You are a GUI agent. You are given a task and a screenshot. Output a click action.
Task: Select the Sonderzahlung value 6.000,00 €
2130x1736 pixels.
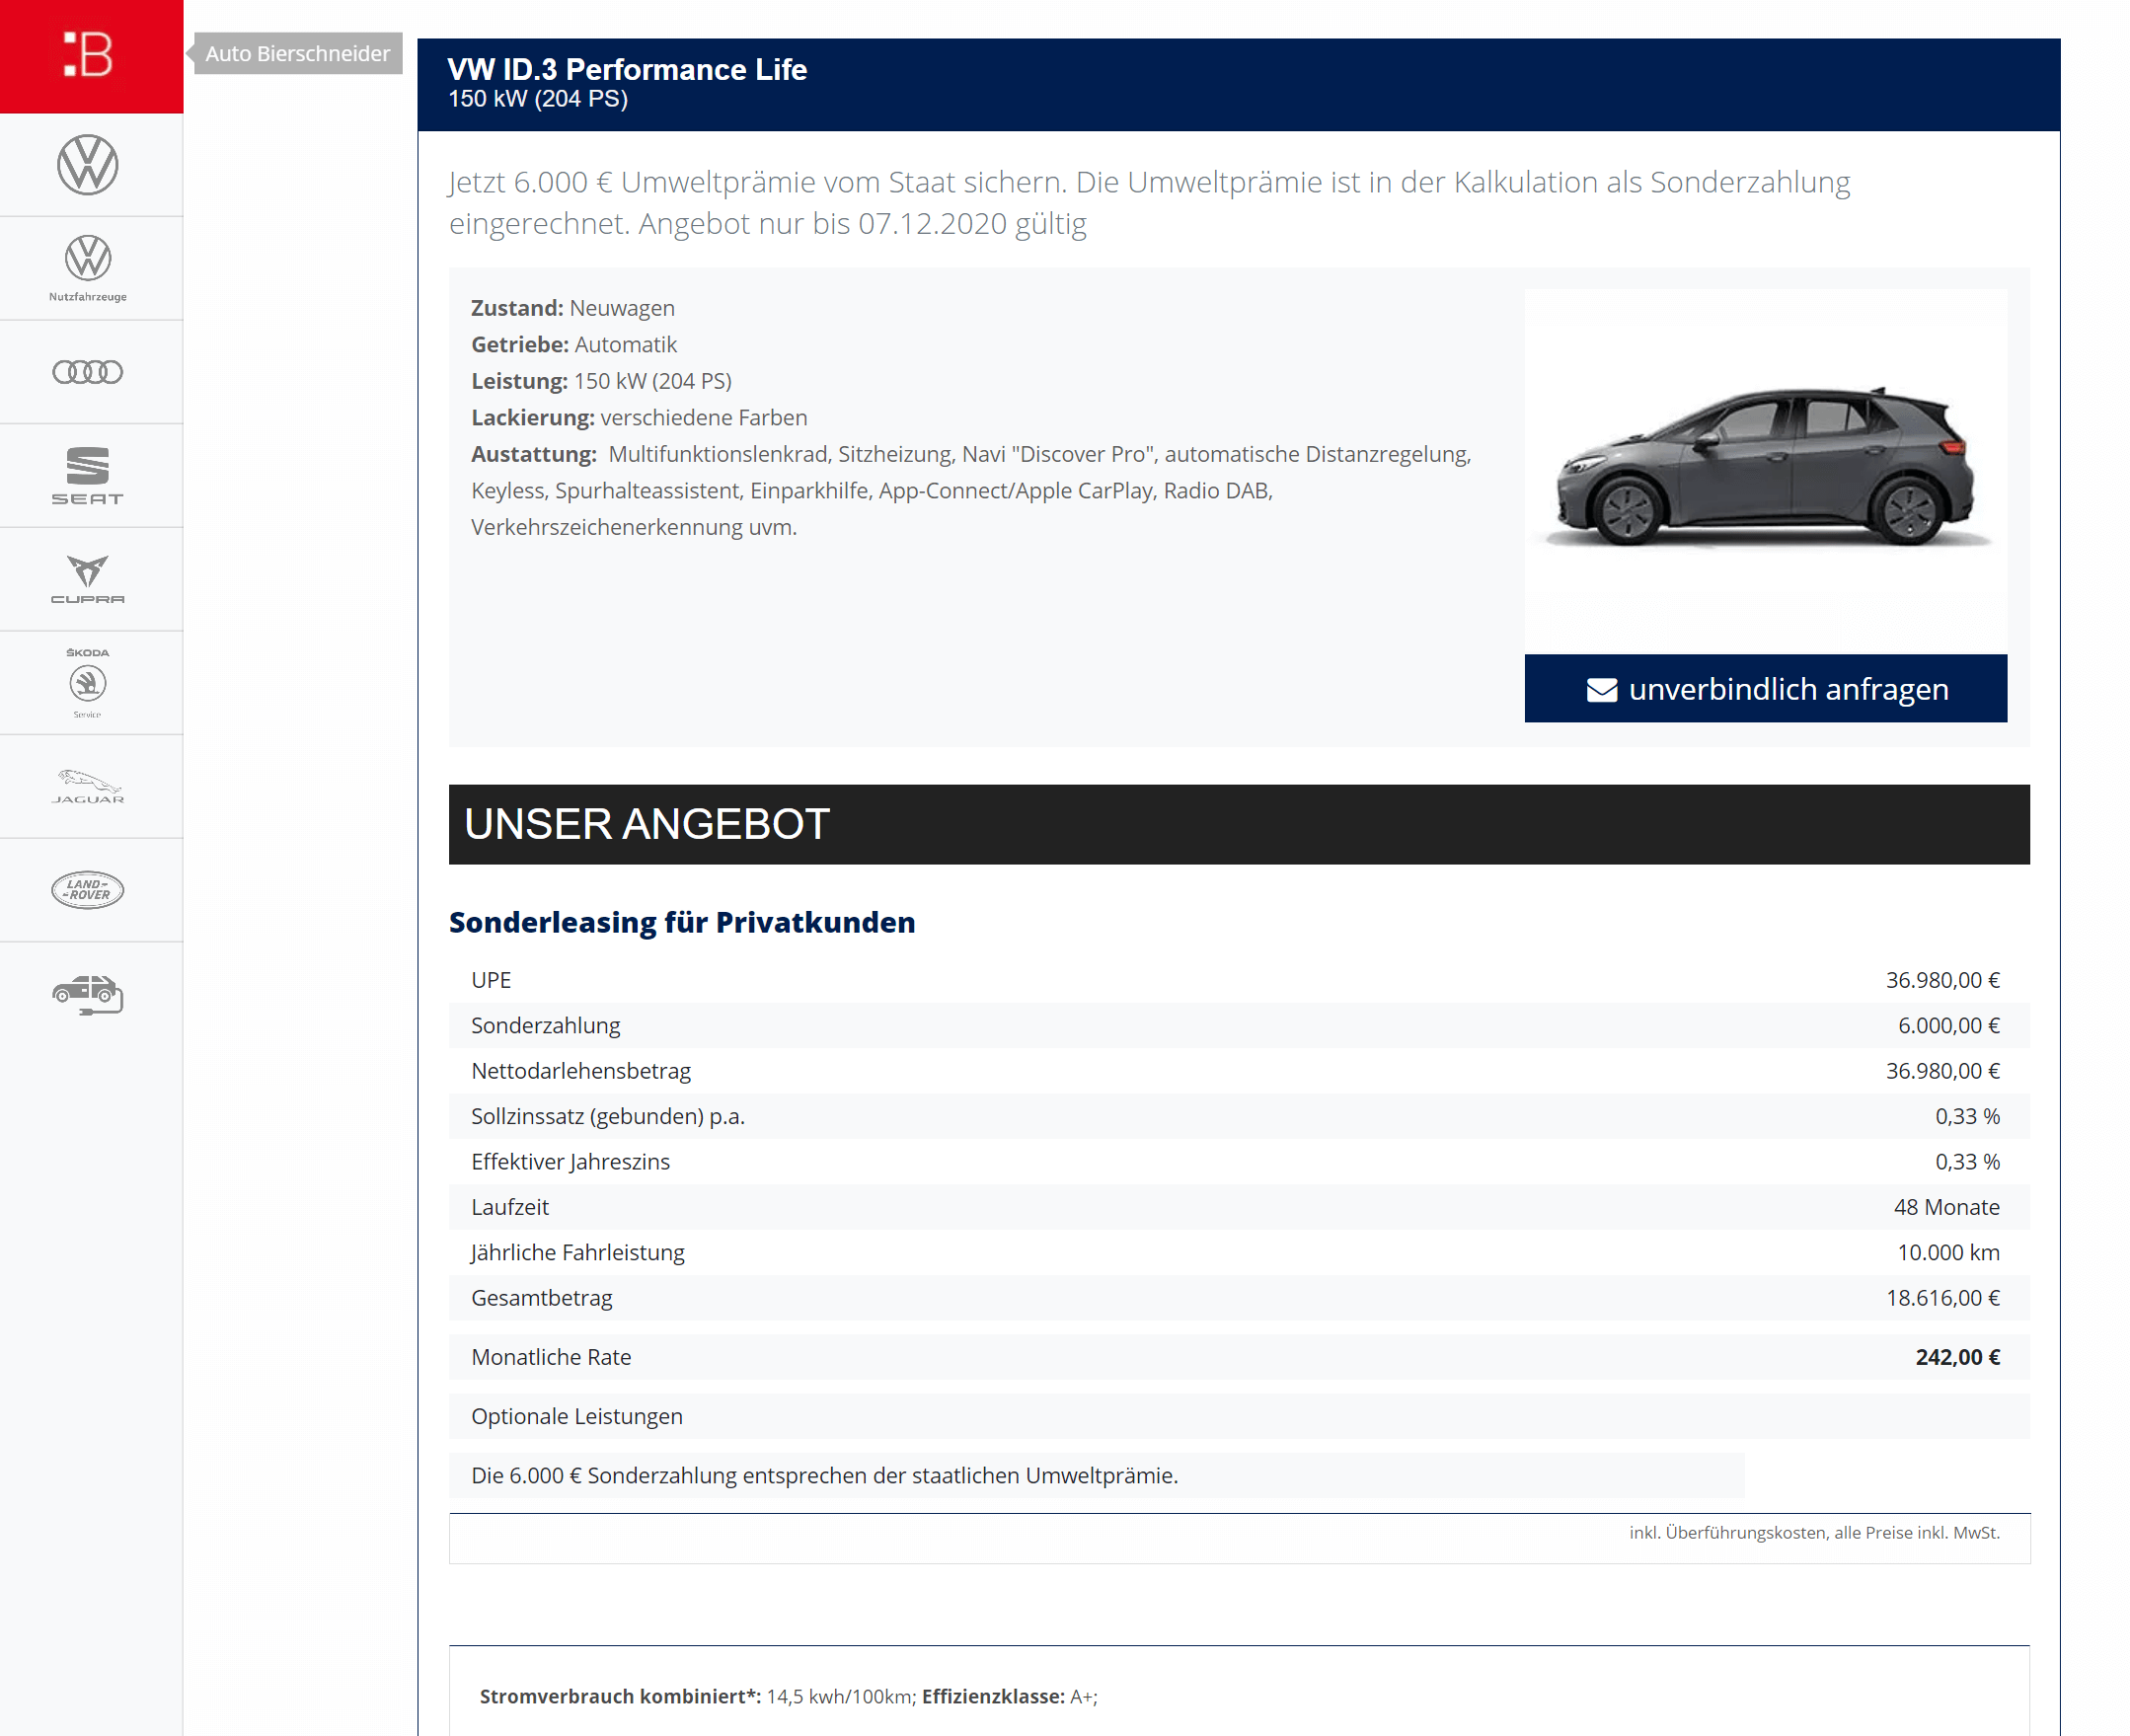pyautogui.click(x=1948, y=1026)
